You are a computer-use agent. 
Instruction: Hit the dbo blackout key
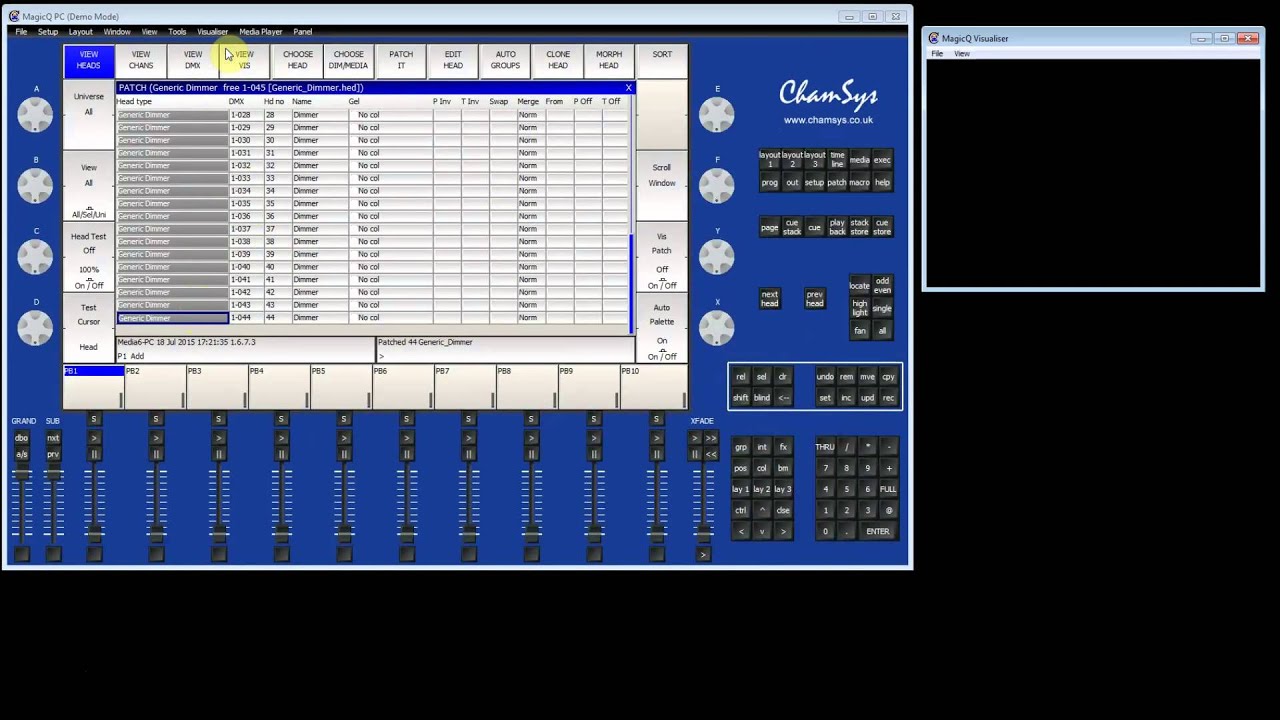point(22,438)
